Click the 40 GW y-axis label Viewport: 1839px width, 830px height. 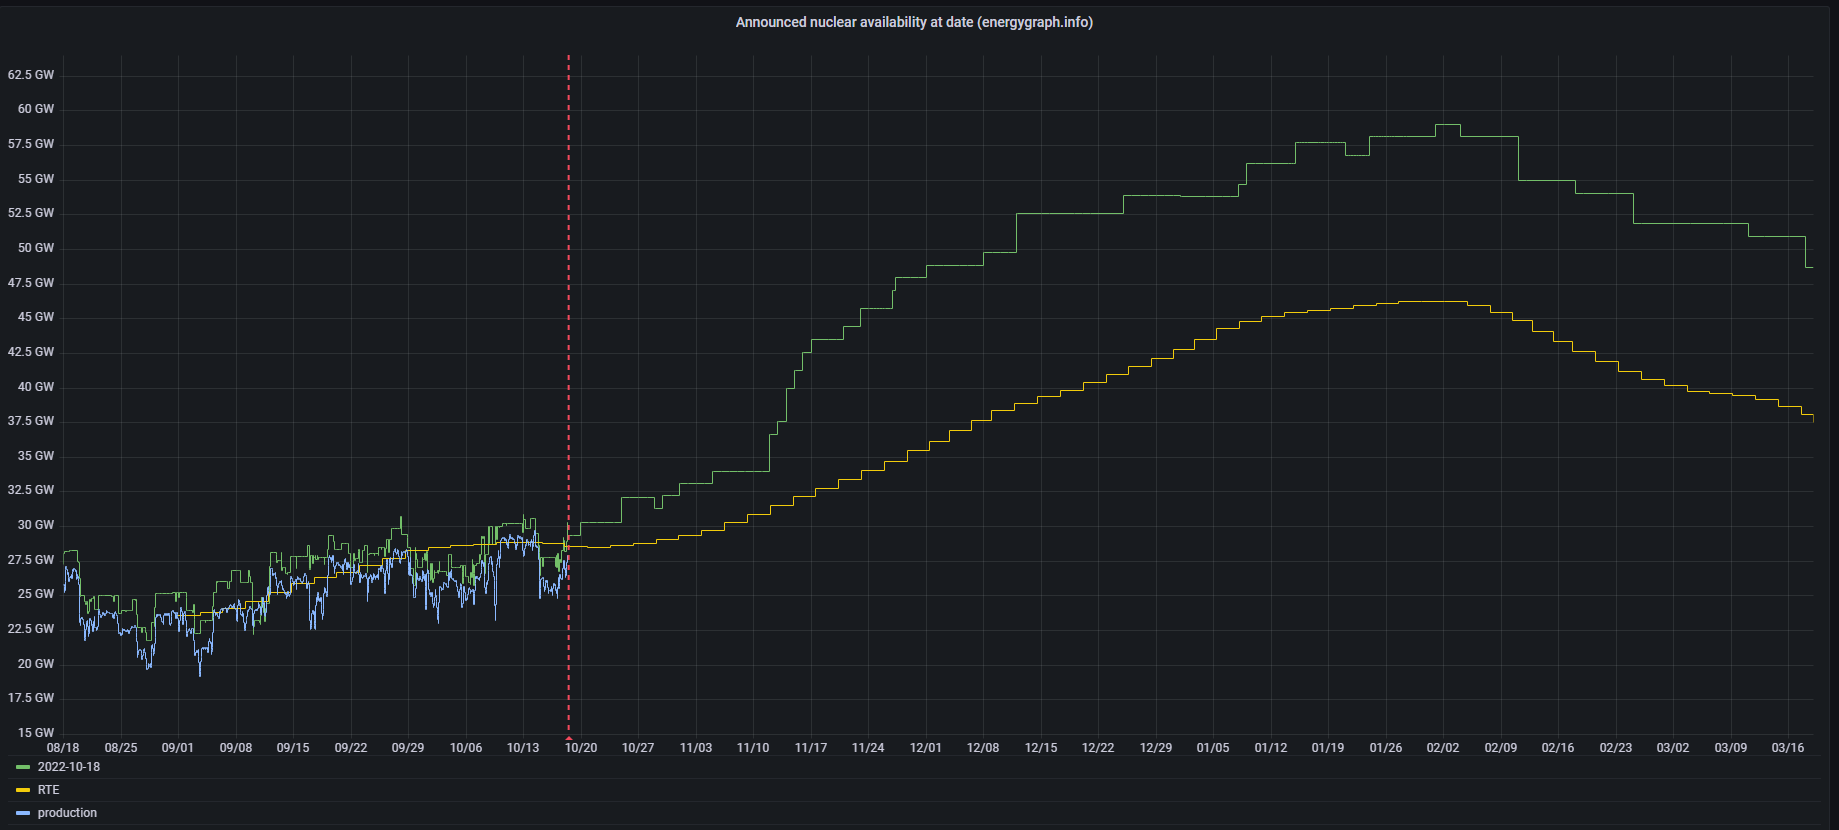(x=36, y=387)
